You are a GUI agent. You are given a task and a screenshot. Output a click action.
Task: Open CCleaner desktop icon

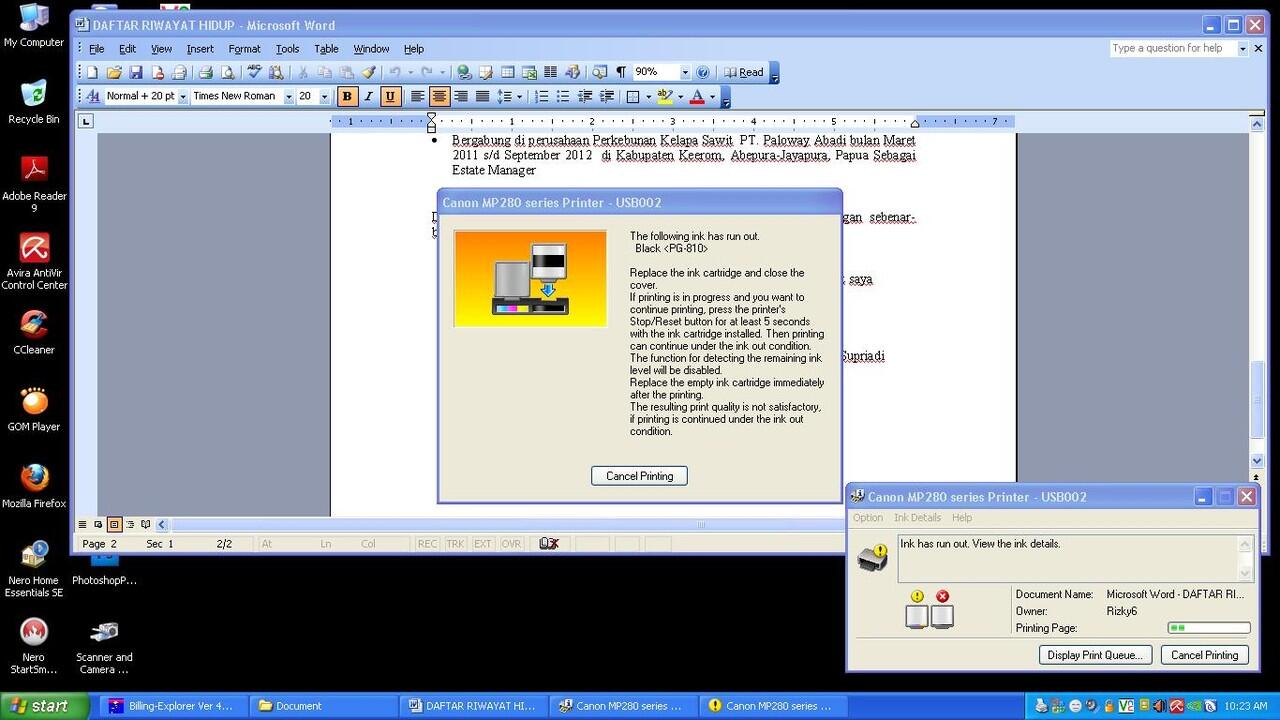pyautogui.click(x=34, y=332)
